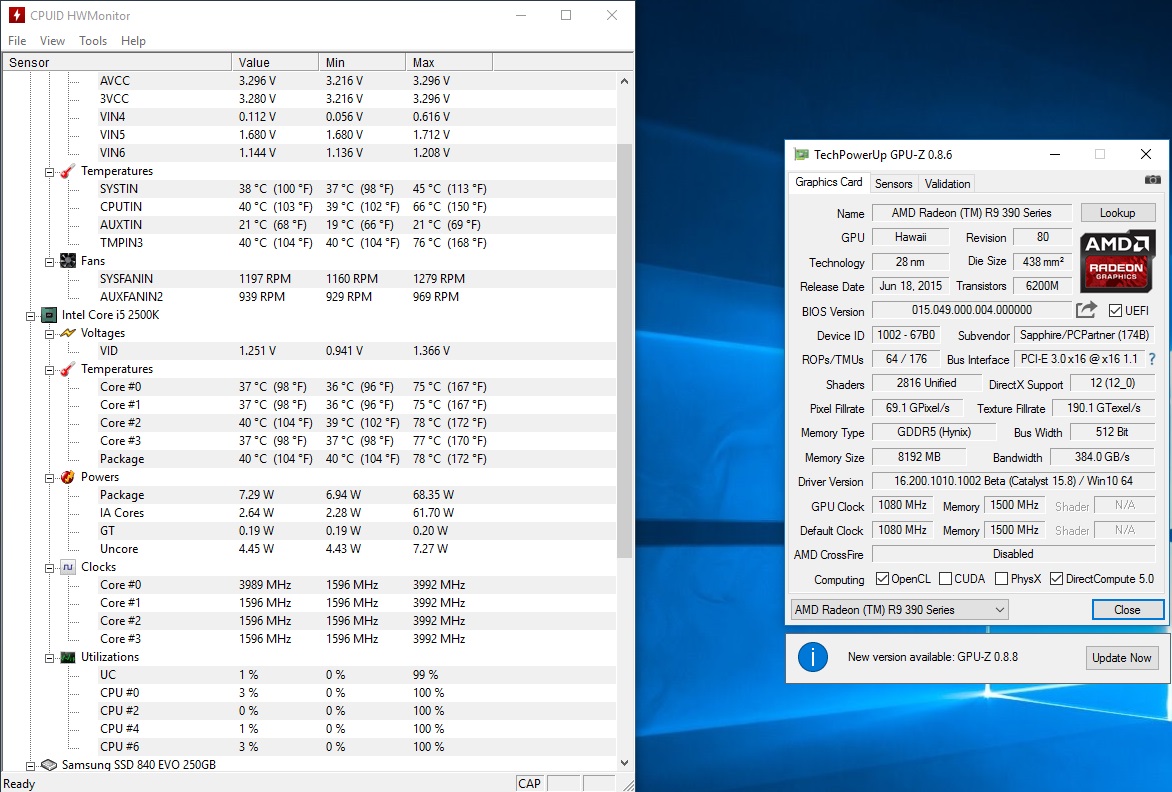1172x792 pixels.
Task: Open the Help menu in HWMonitor
Action: click(x=133, y=40)
